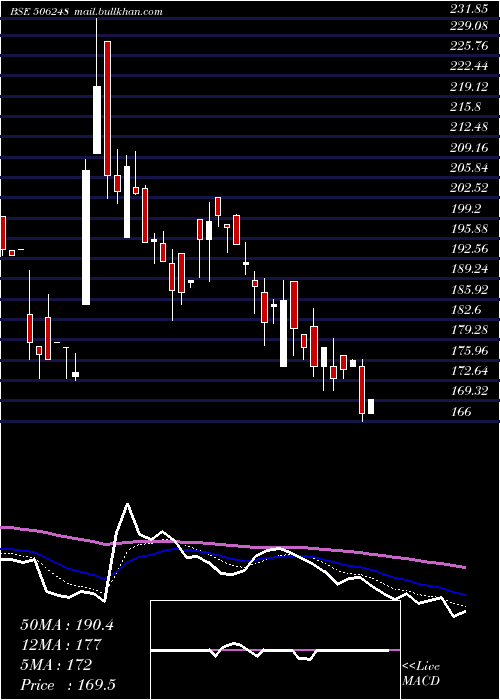500x700 pixels.
Task: Click the tallest red candlestick near peak
Action: [x=107, y=108]
